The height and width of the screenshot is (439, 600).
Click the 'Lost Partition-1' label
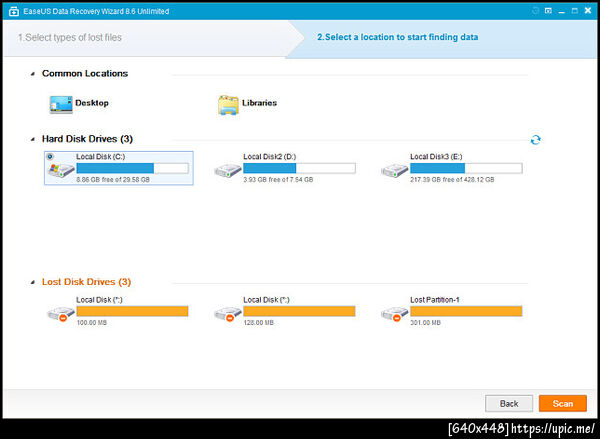tap(435, 300)
